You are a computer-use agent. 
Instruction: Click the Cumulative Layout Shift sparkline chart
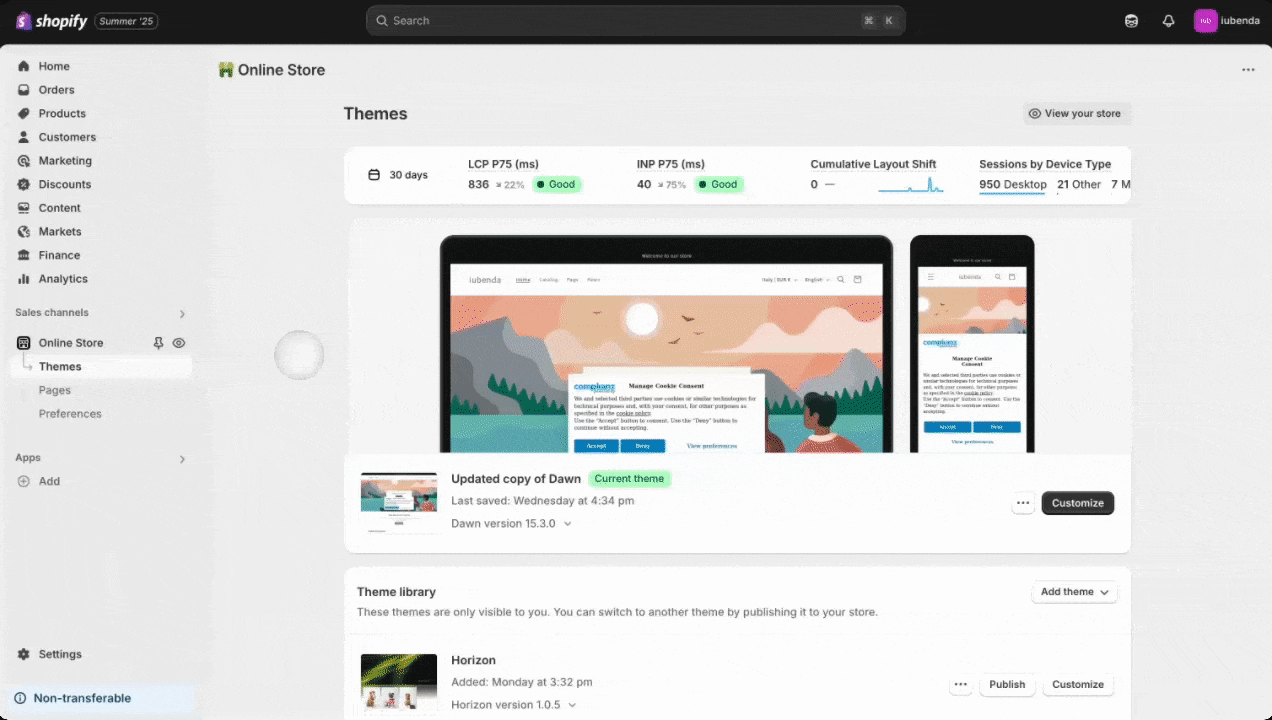point(911,185)
